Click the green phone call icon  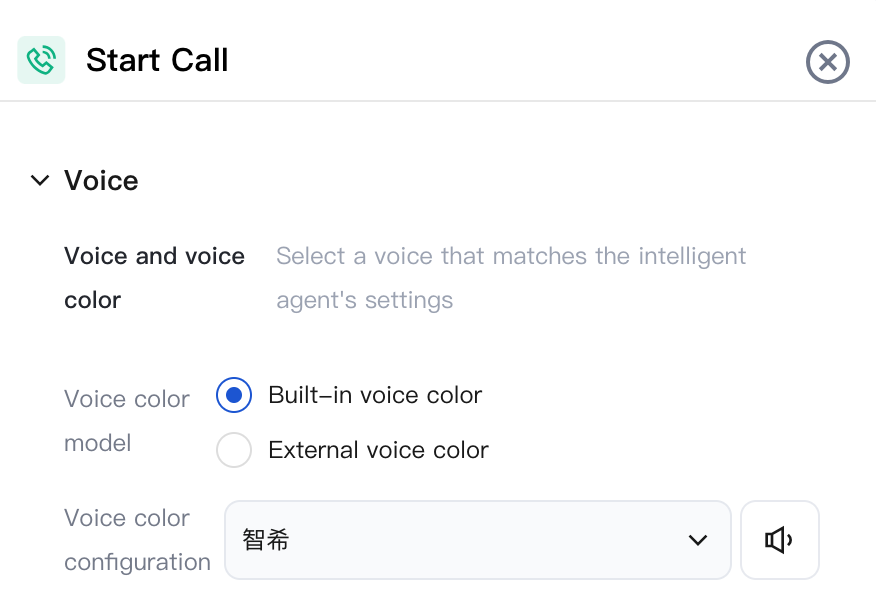(x=41, y=60)
